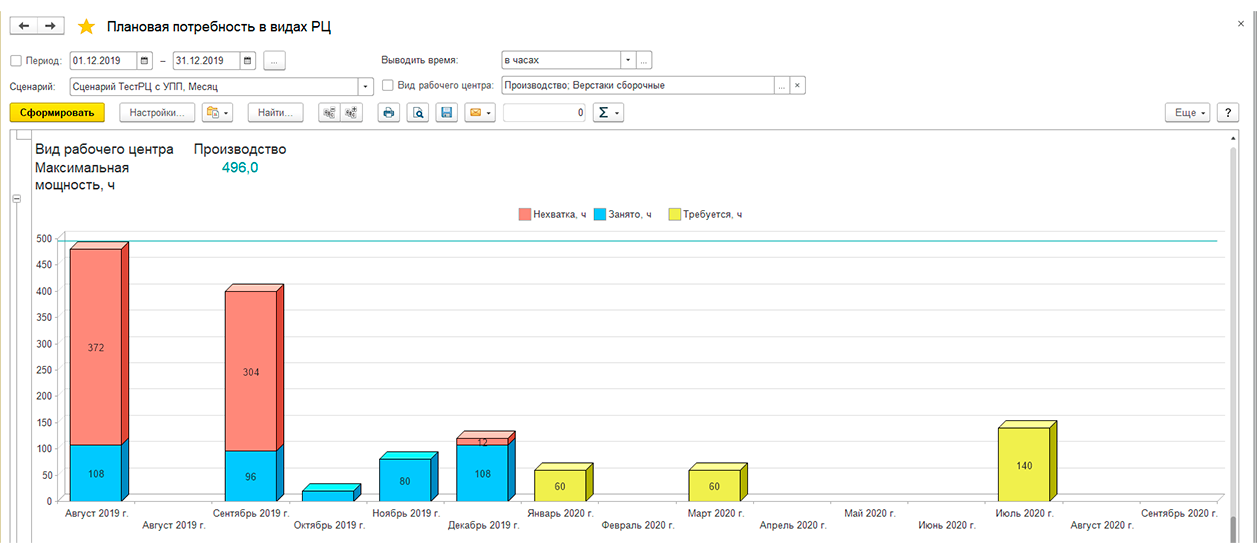Viewport: 1257px width, 554px height.
Task: Open the report variants dropdown
Action: 217,113
